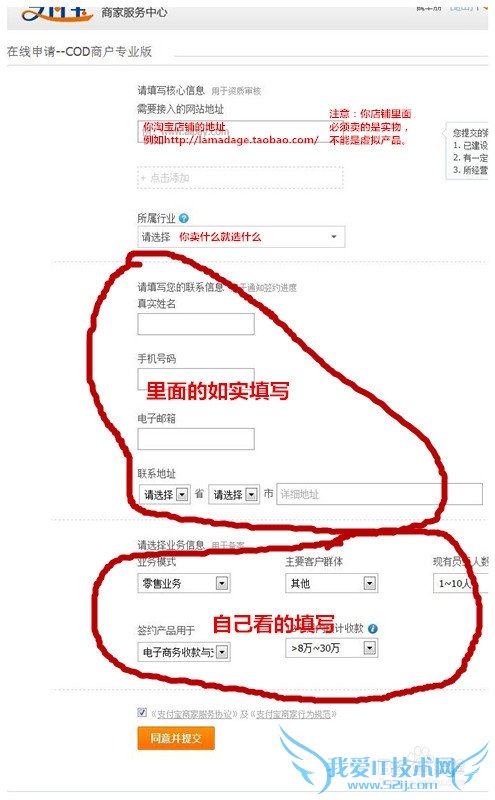Open the 所属行业 industry dropdown
The height and width of the screenshot is (800, 495).
241,237
